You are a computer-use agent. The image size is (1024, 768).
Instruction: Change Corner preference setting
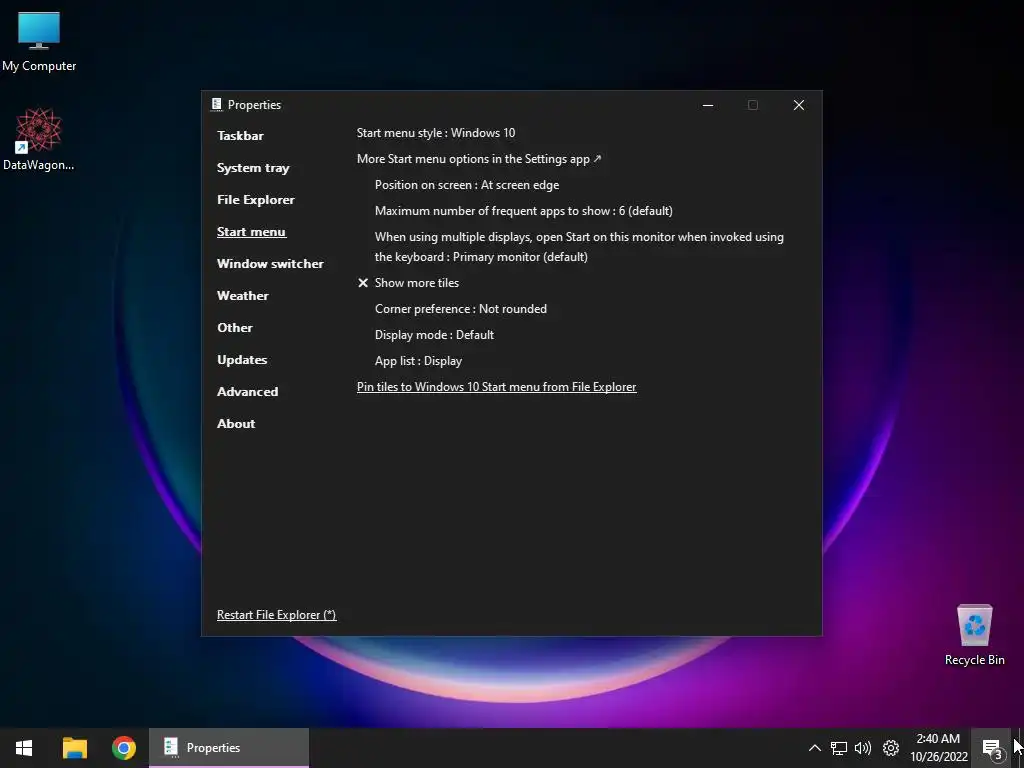[460, 309]
